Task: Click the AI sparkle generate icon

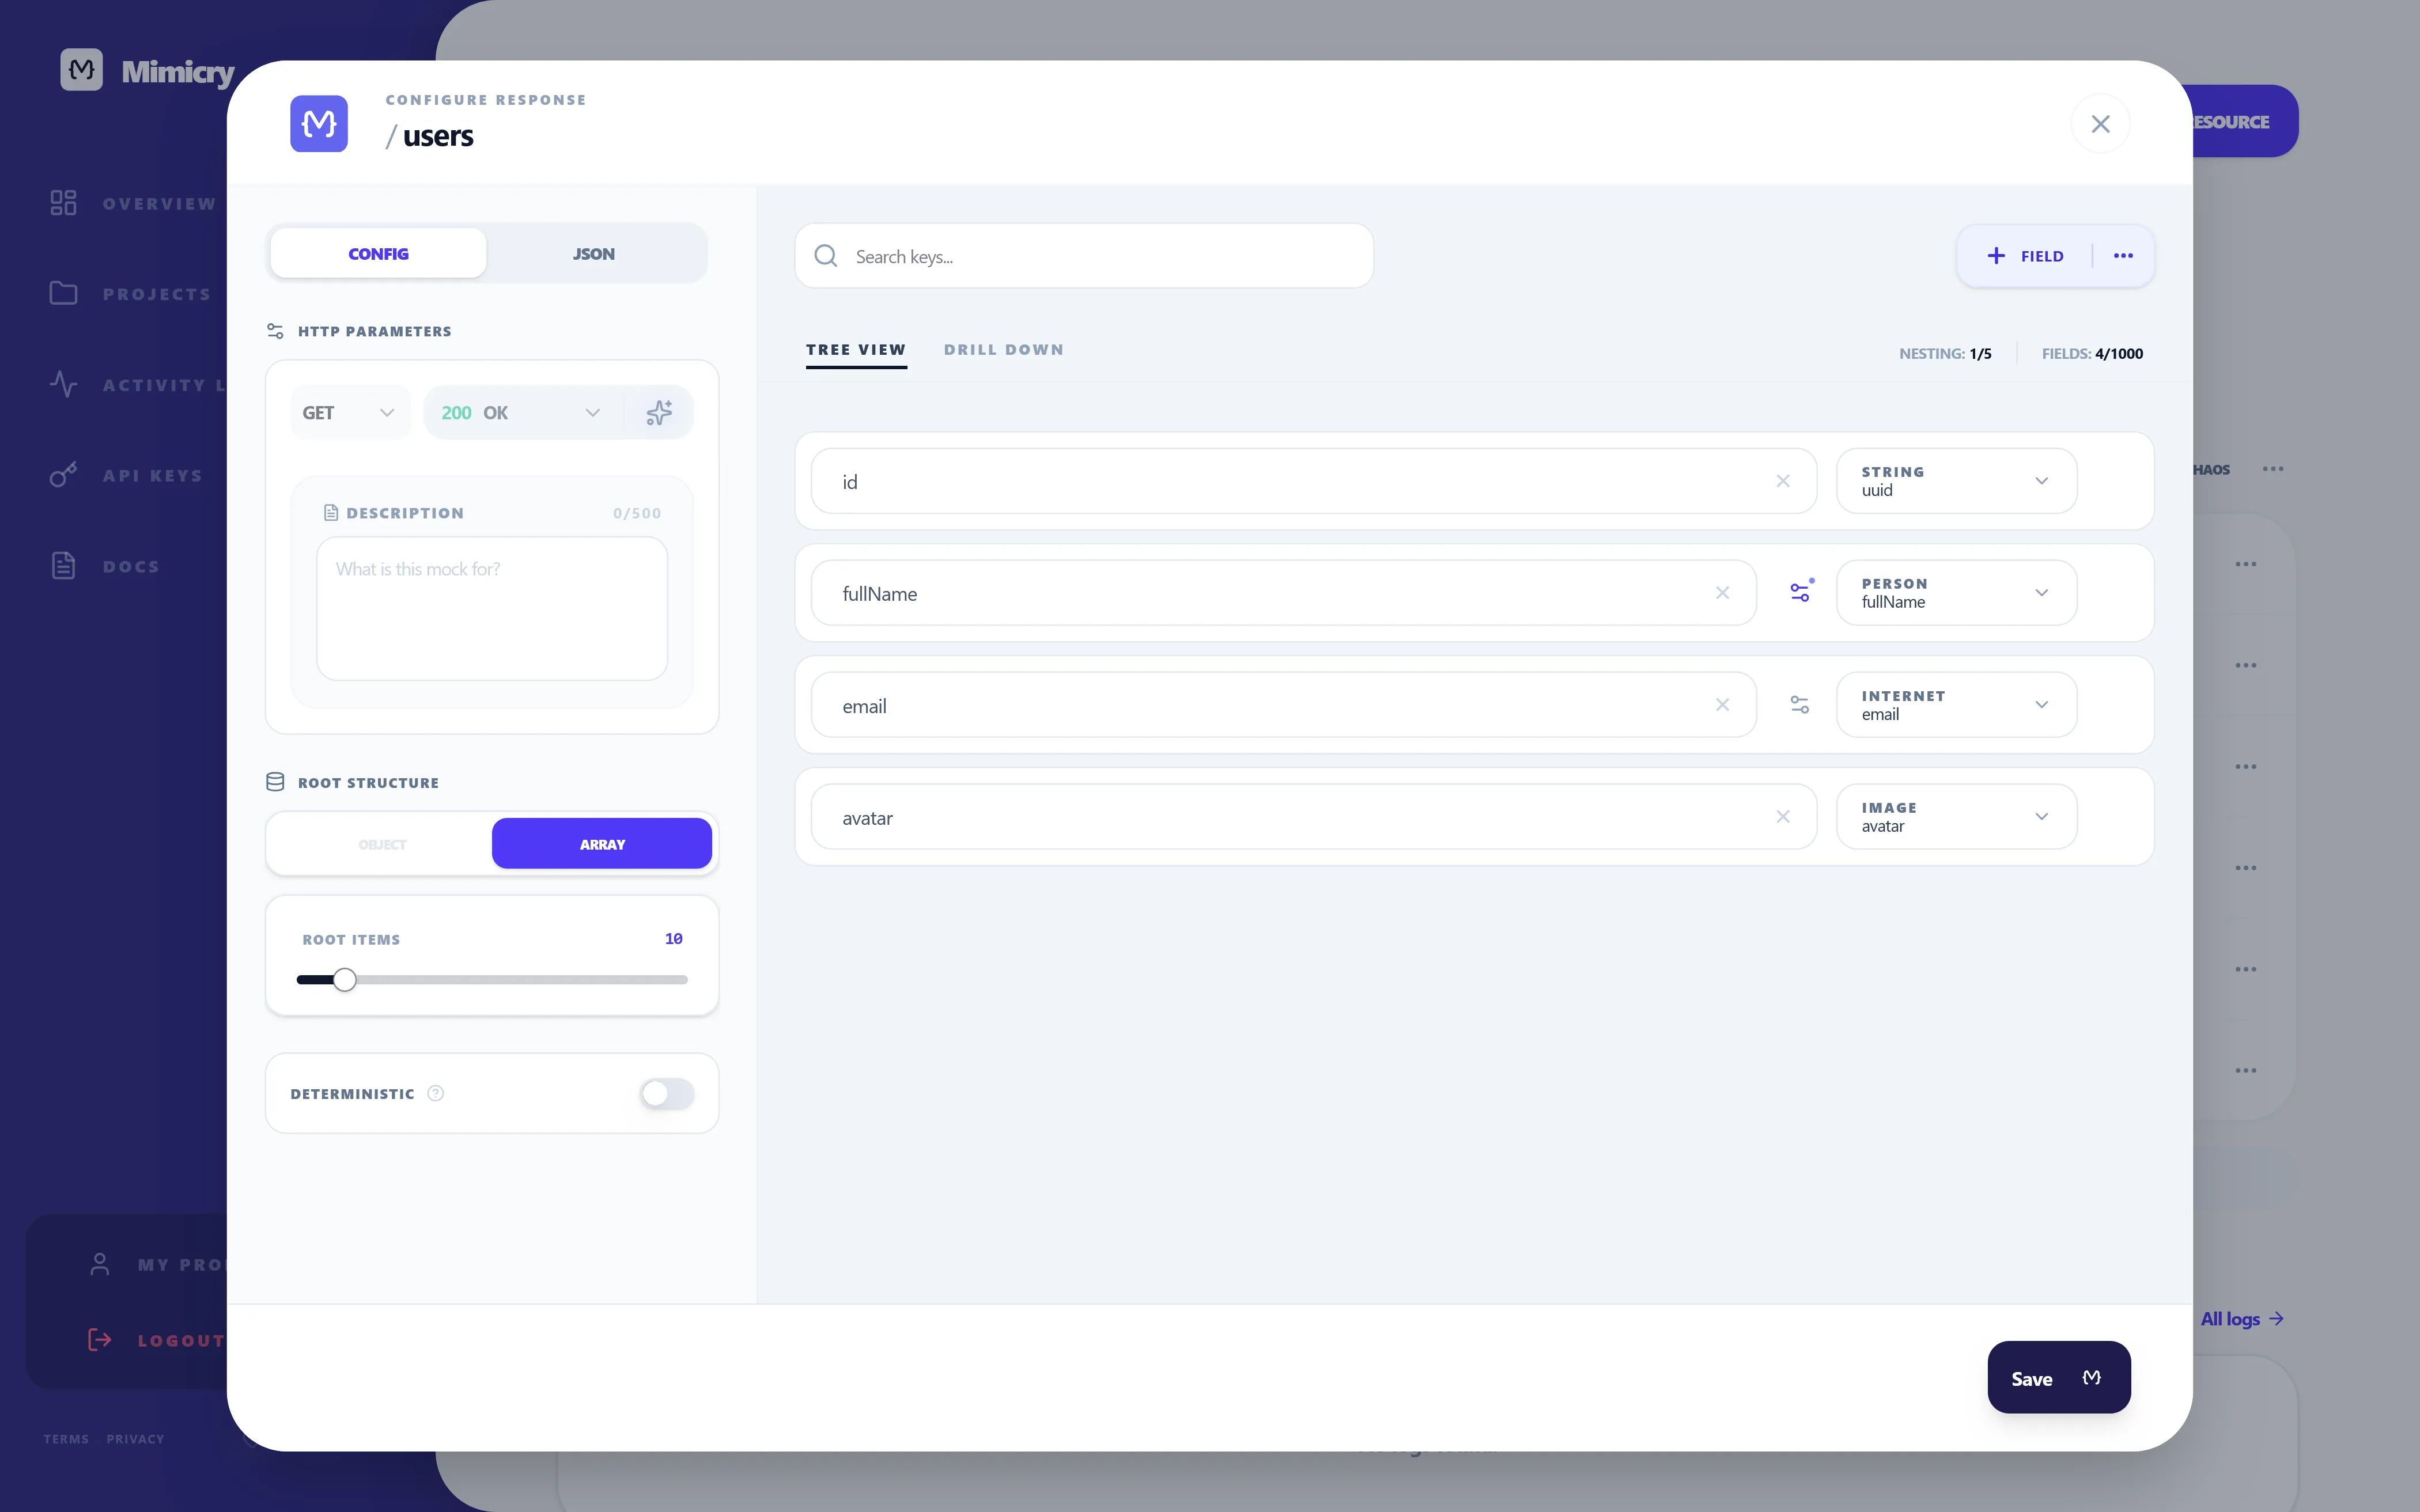Action: pos(659,413)
